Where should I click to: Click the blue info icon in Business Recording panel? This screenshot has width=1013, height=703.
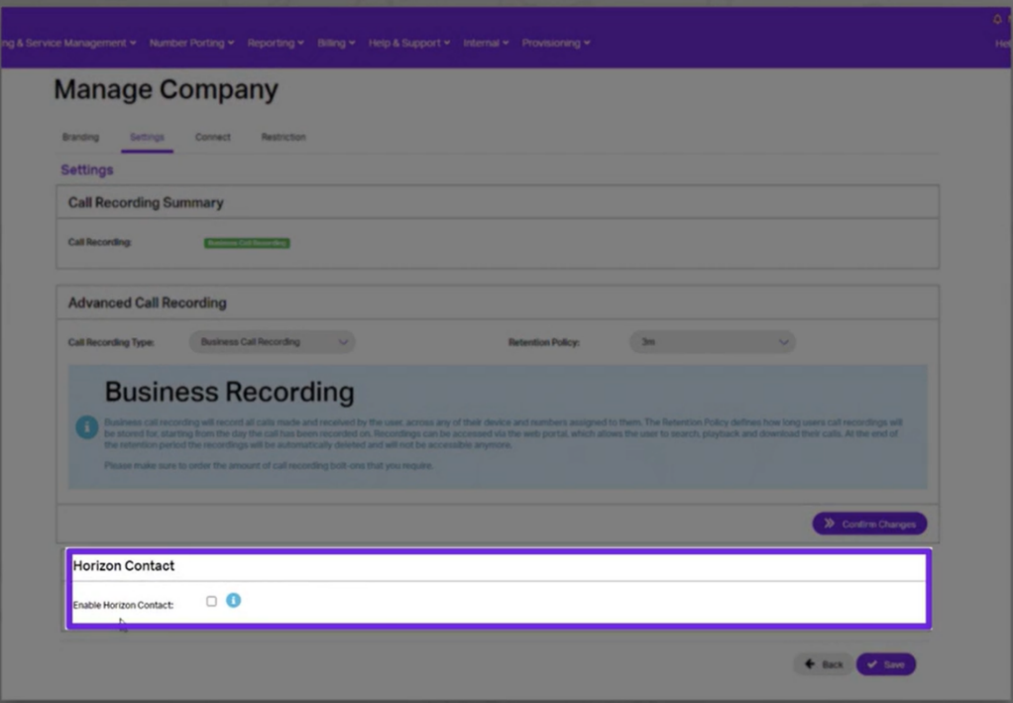pyautogui.click(x=87, y=427)
